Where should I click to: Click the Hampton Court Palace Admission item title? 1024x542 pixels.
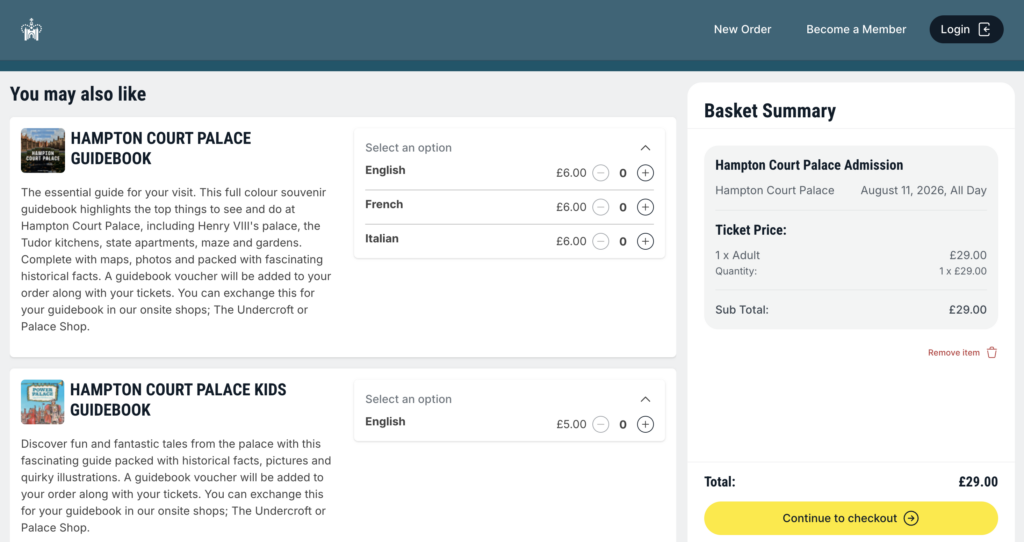point(808,165)
